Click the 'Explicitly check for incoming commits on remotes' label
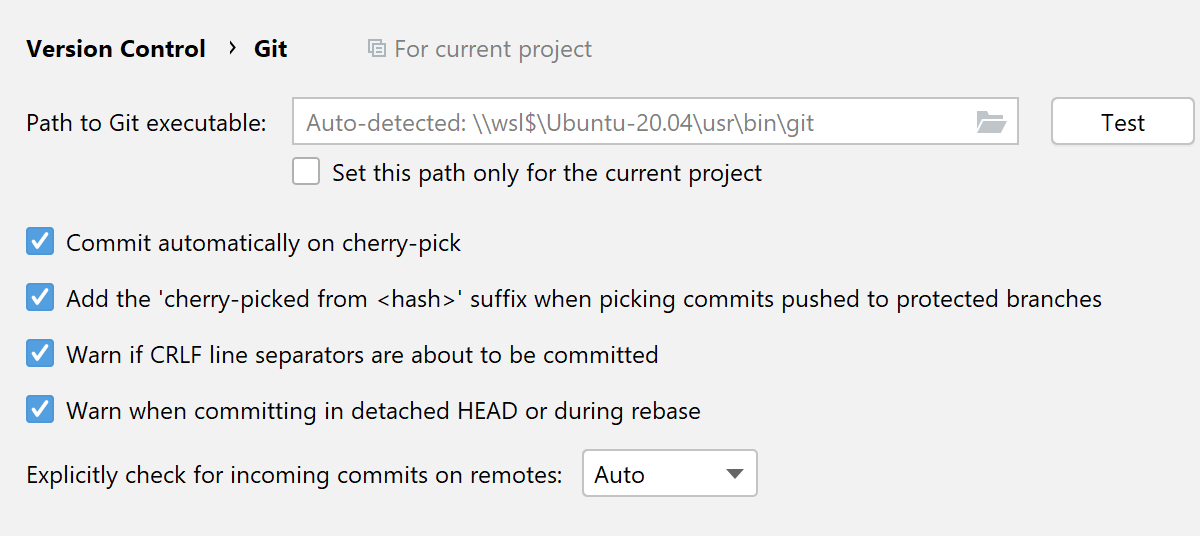The image size is (1200, 536). click(x=295, y=475)
